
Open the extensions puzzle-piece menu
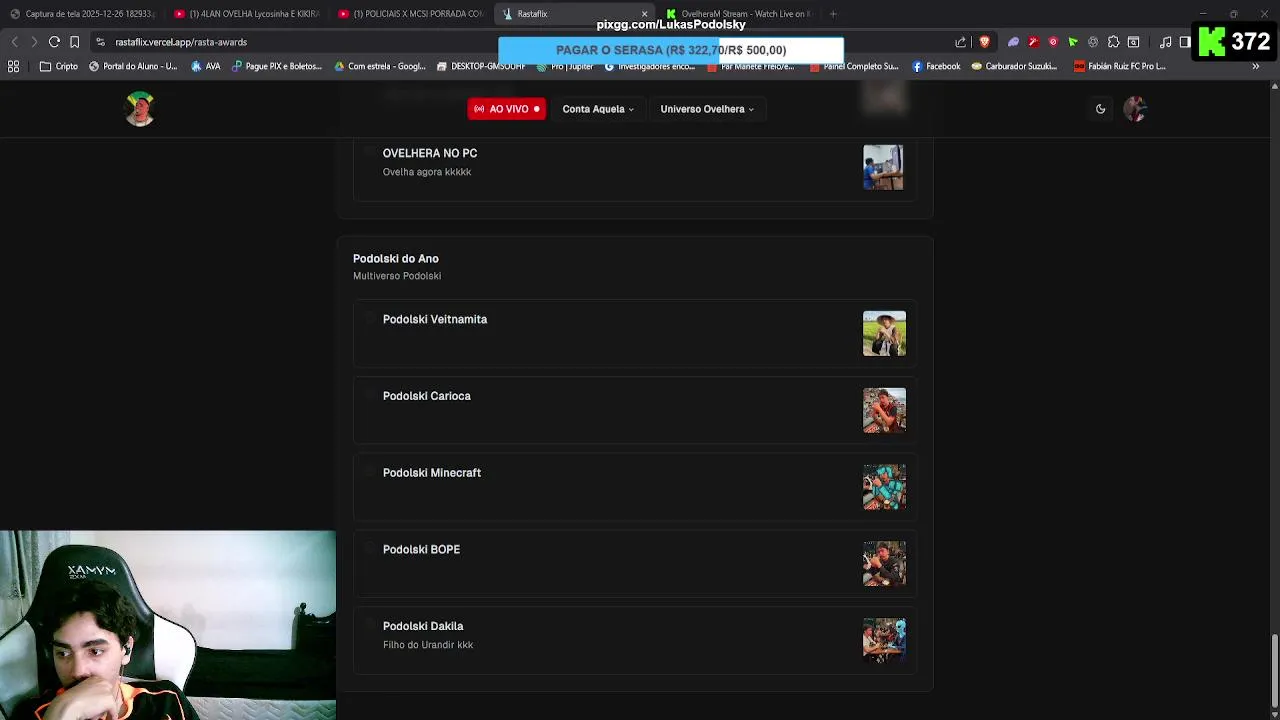(x=1113, y=42)
